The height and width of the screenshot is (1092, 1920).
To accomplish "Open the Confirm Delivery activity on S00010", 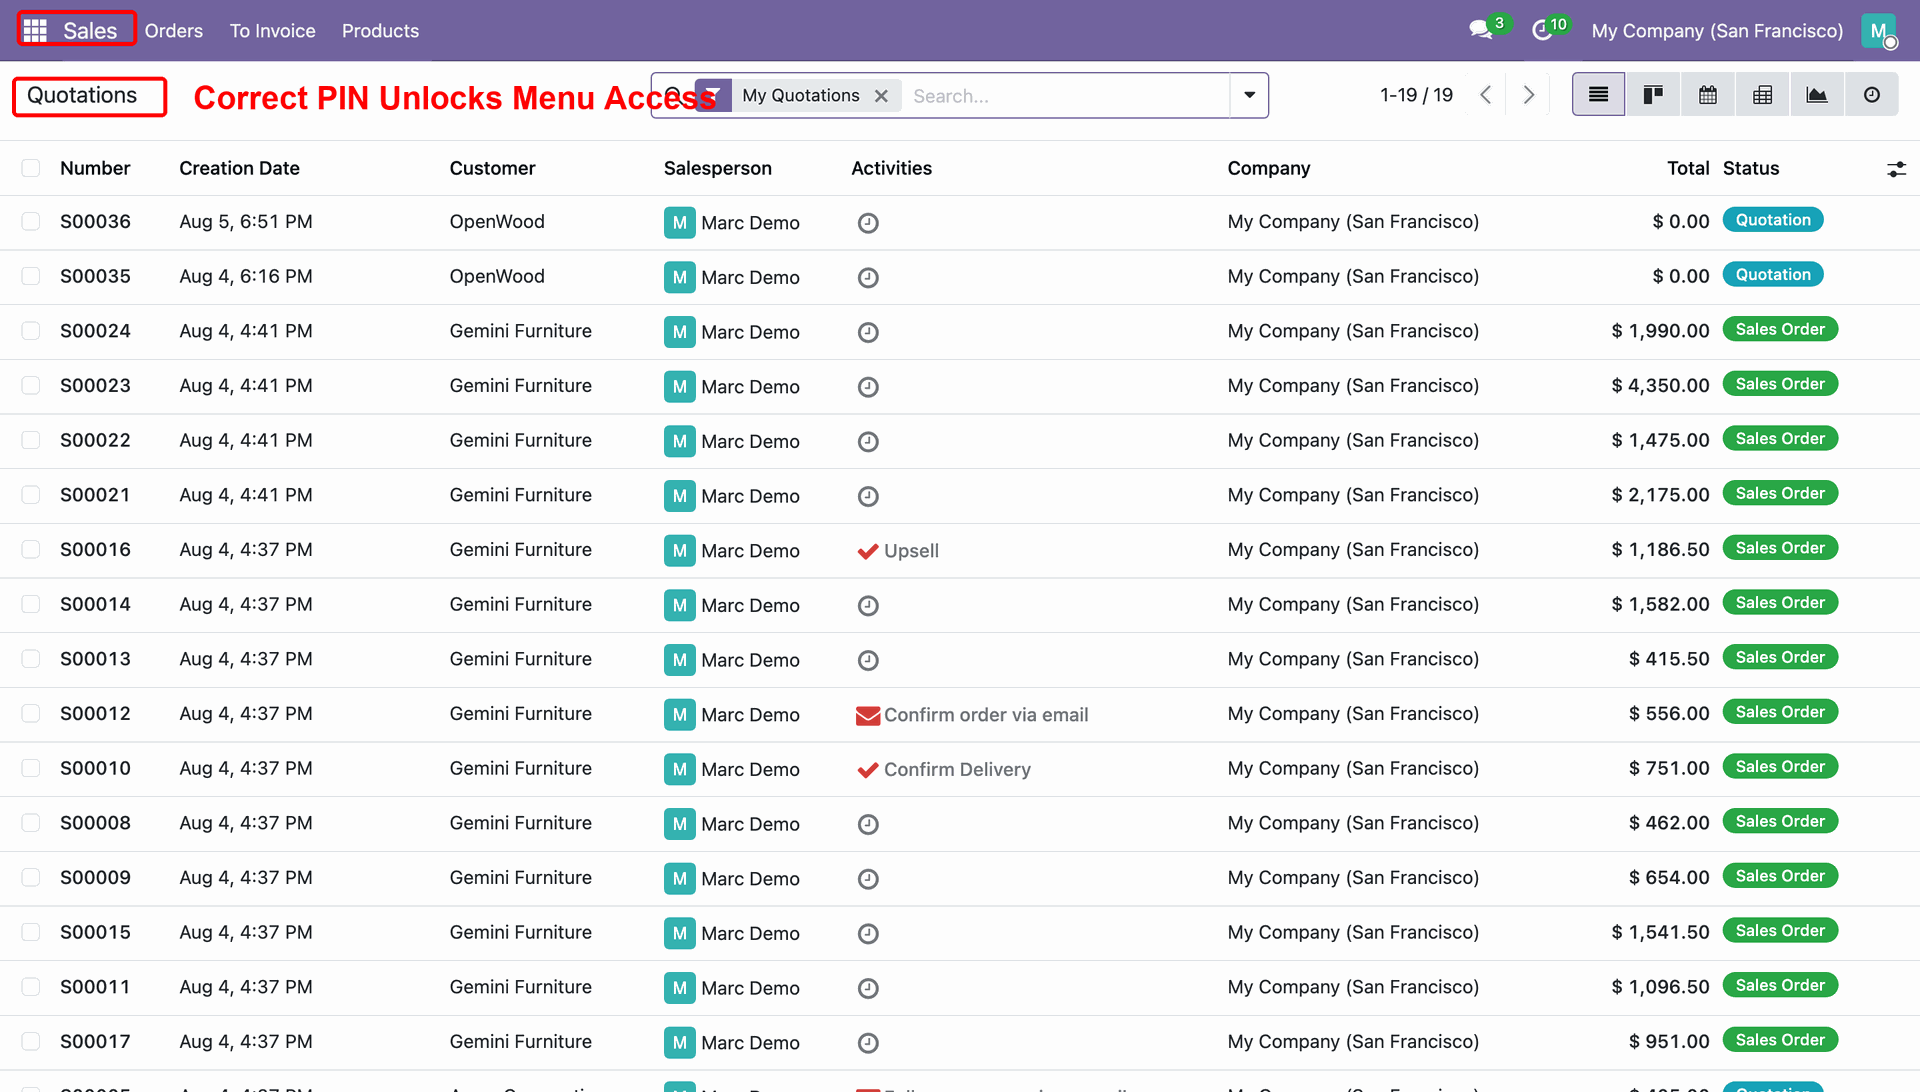I will [x=944, y=770].
